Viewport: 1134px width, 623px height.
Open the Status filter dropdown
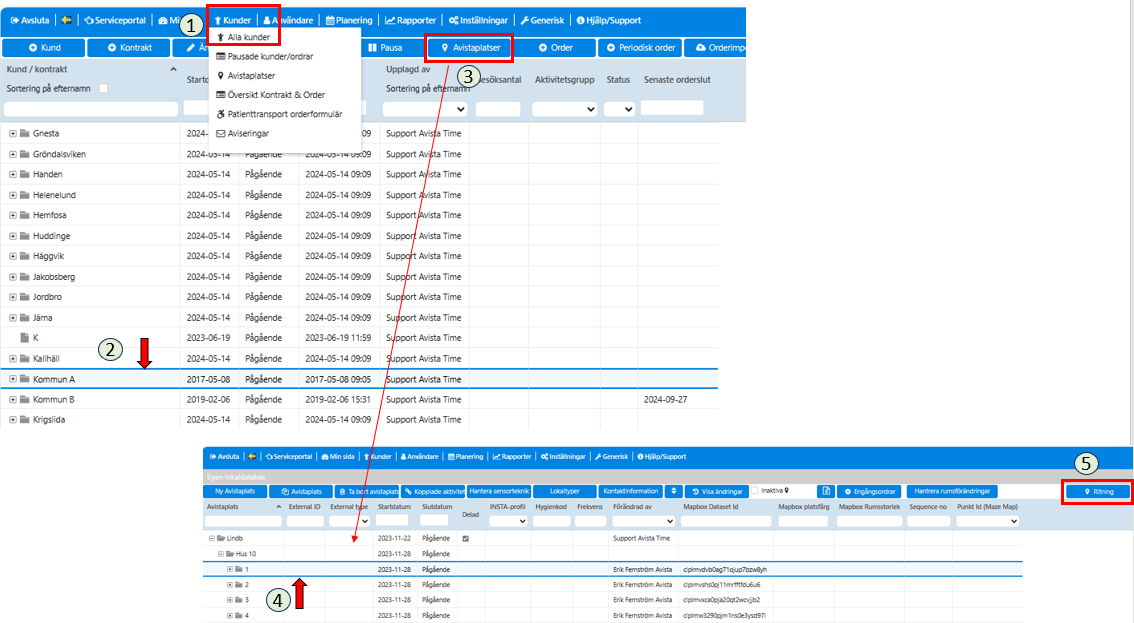coord(620,109)
